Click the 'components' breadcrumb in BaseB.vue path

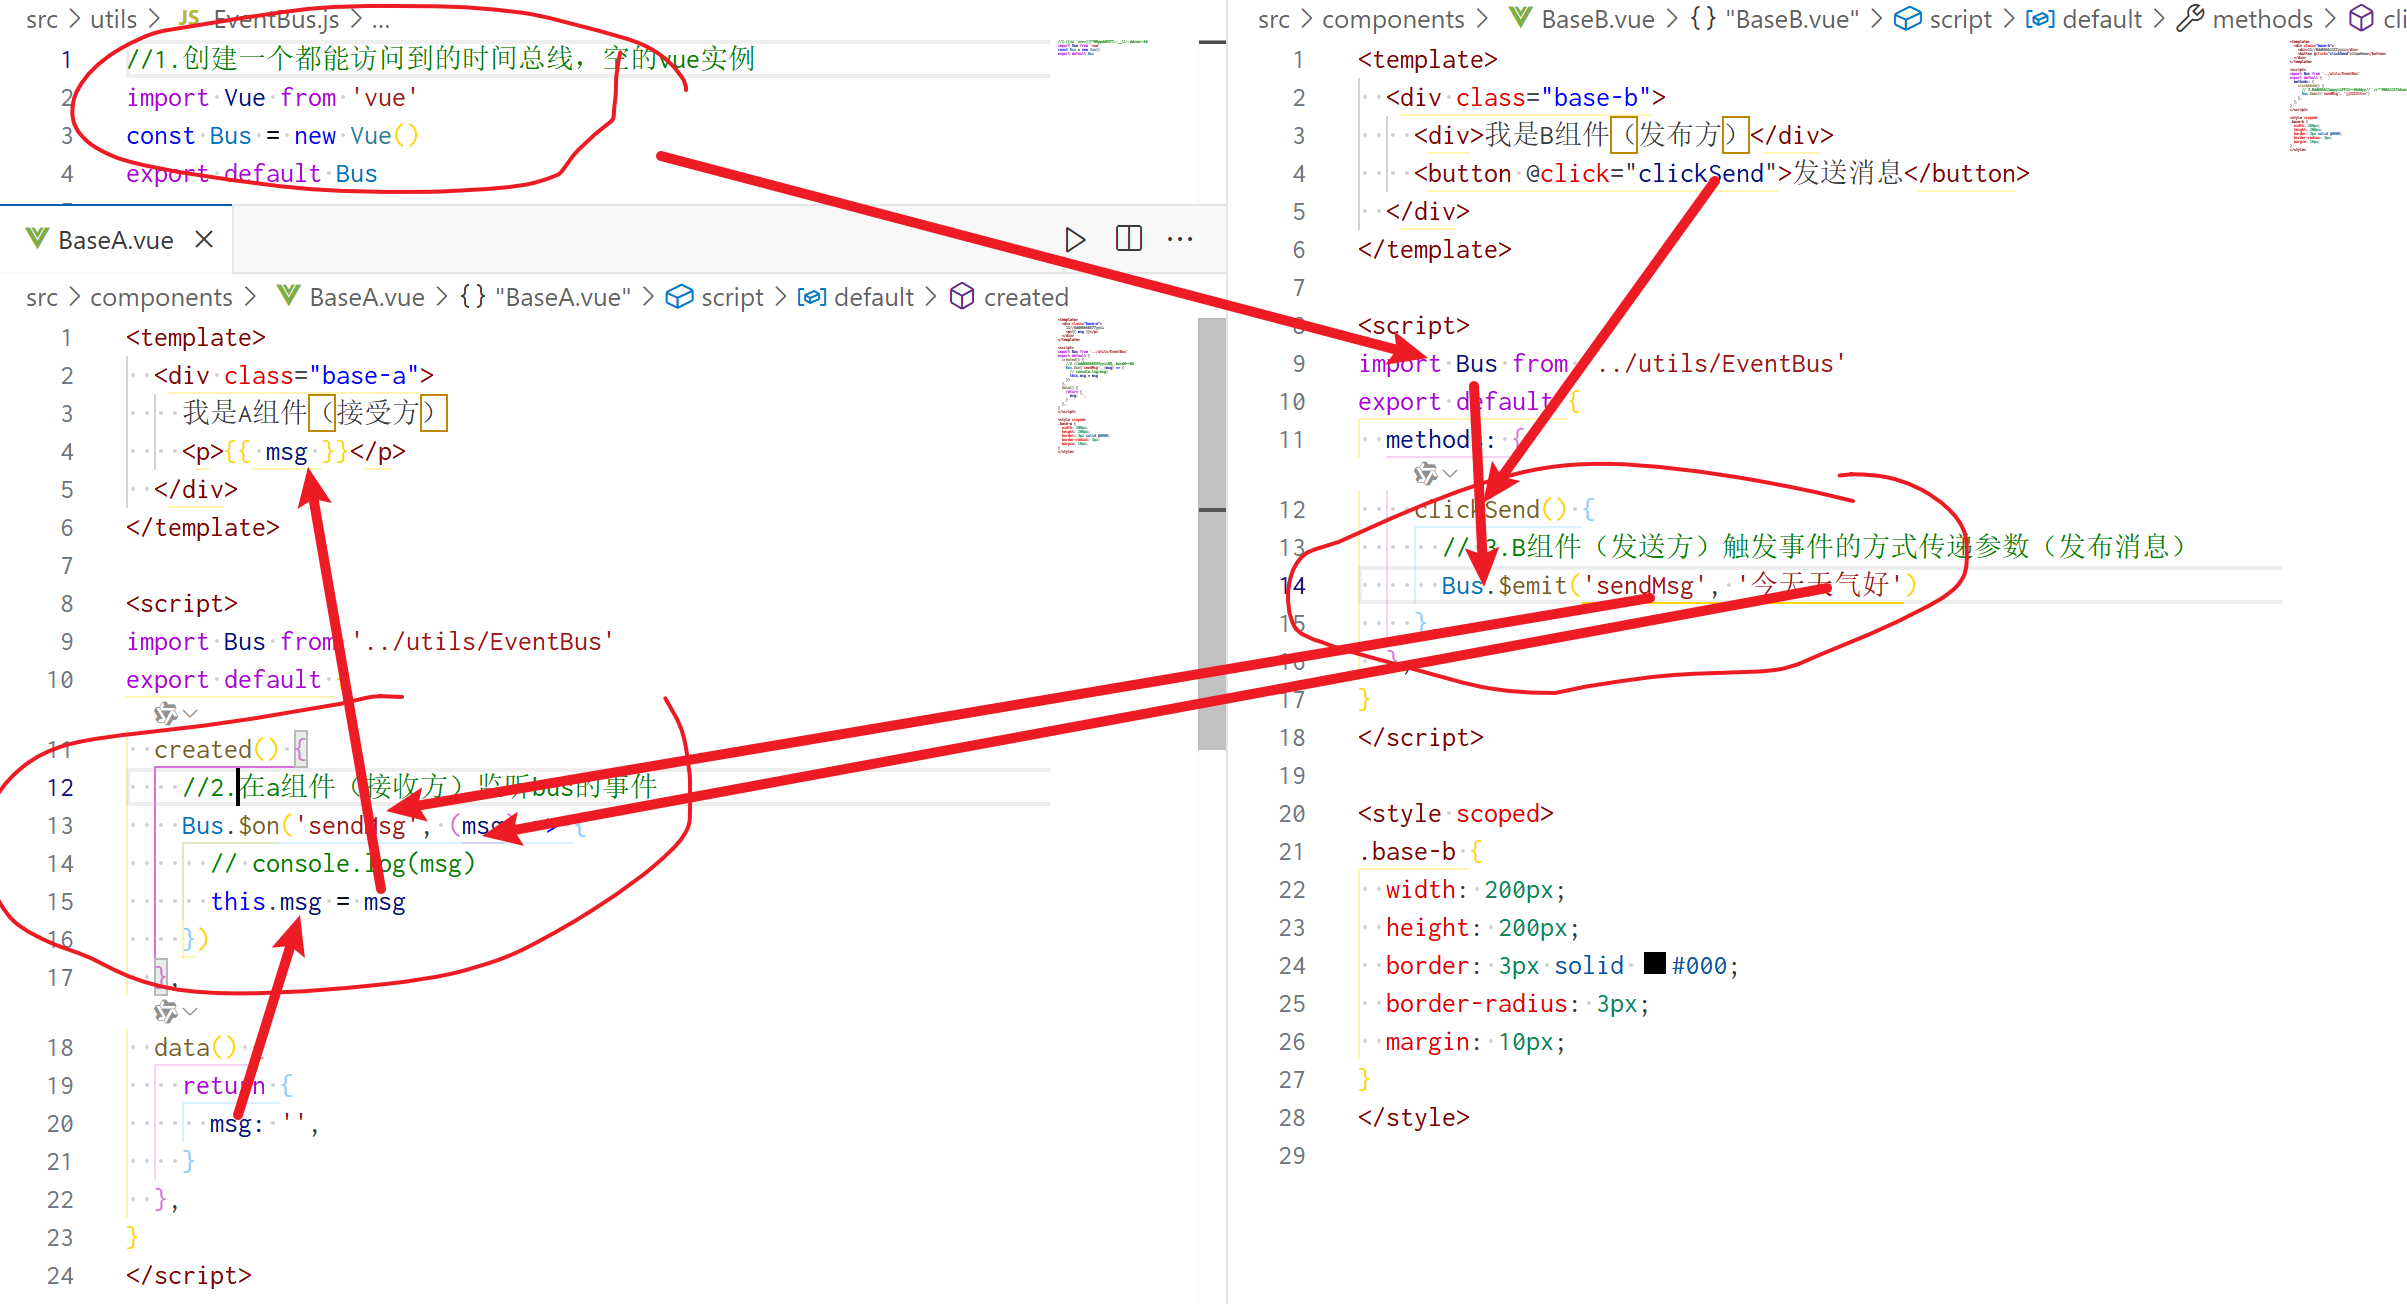(x=1392, y=19)
